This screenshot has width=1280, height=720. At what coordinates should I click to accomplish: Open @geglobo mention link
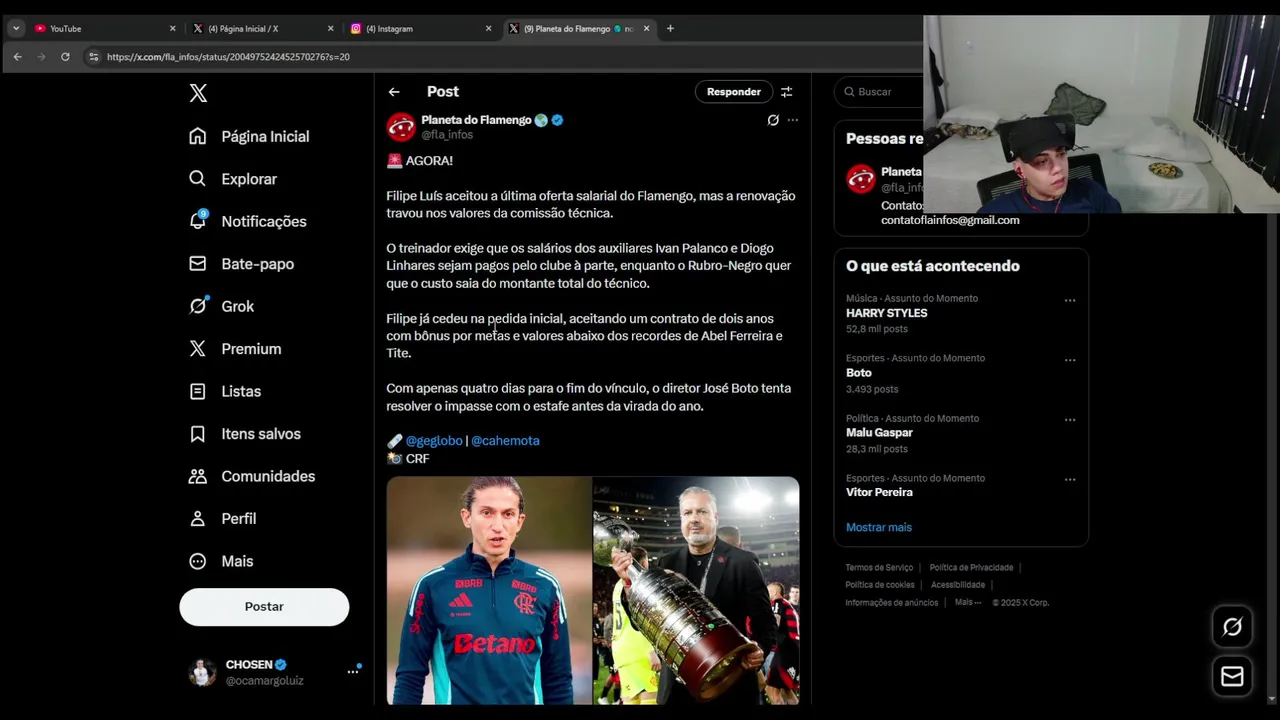point(434,441)
